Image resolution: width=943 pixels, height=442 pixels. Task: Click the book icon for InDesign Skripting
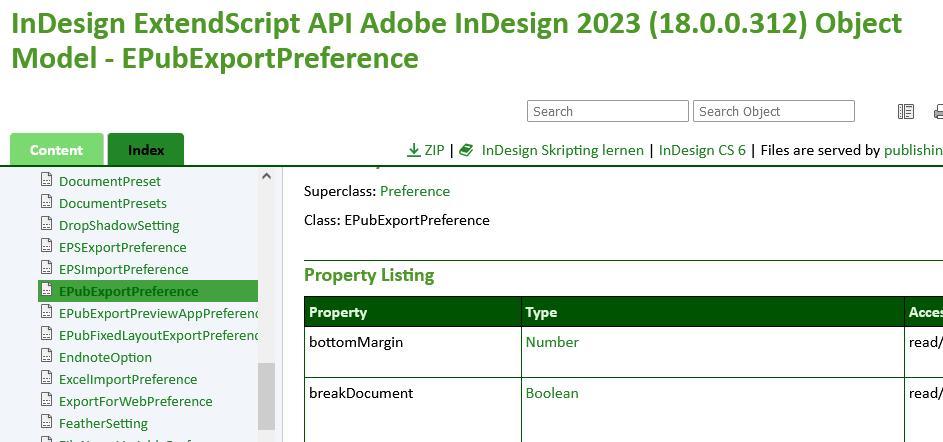tap(466, 150)
